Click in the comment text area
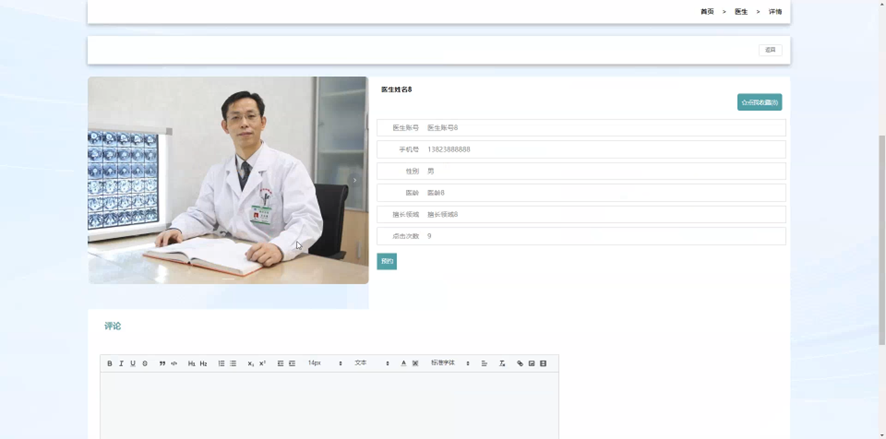The width and height of the screenshot is (886, 439). coord(329,406)
